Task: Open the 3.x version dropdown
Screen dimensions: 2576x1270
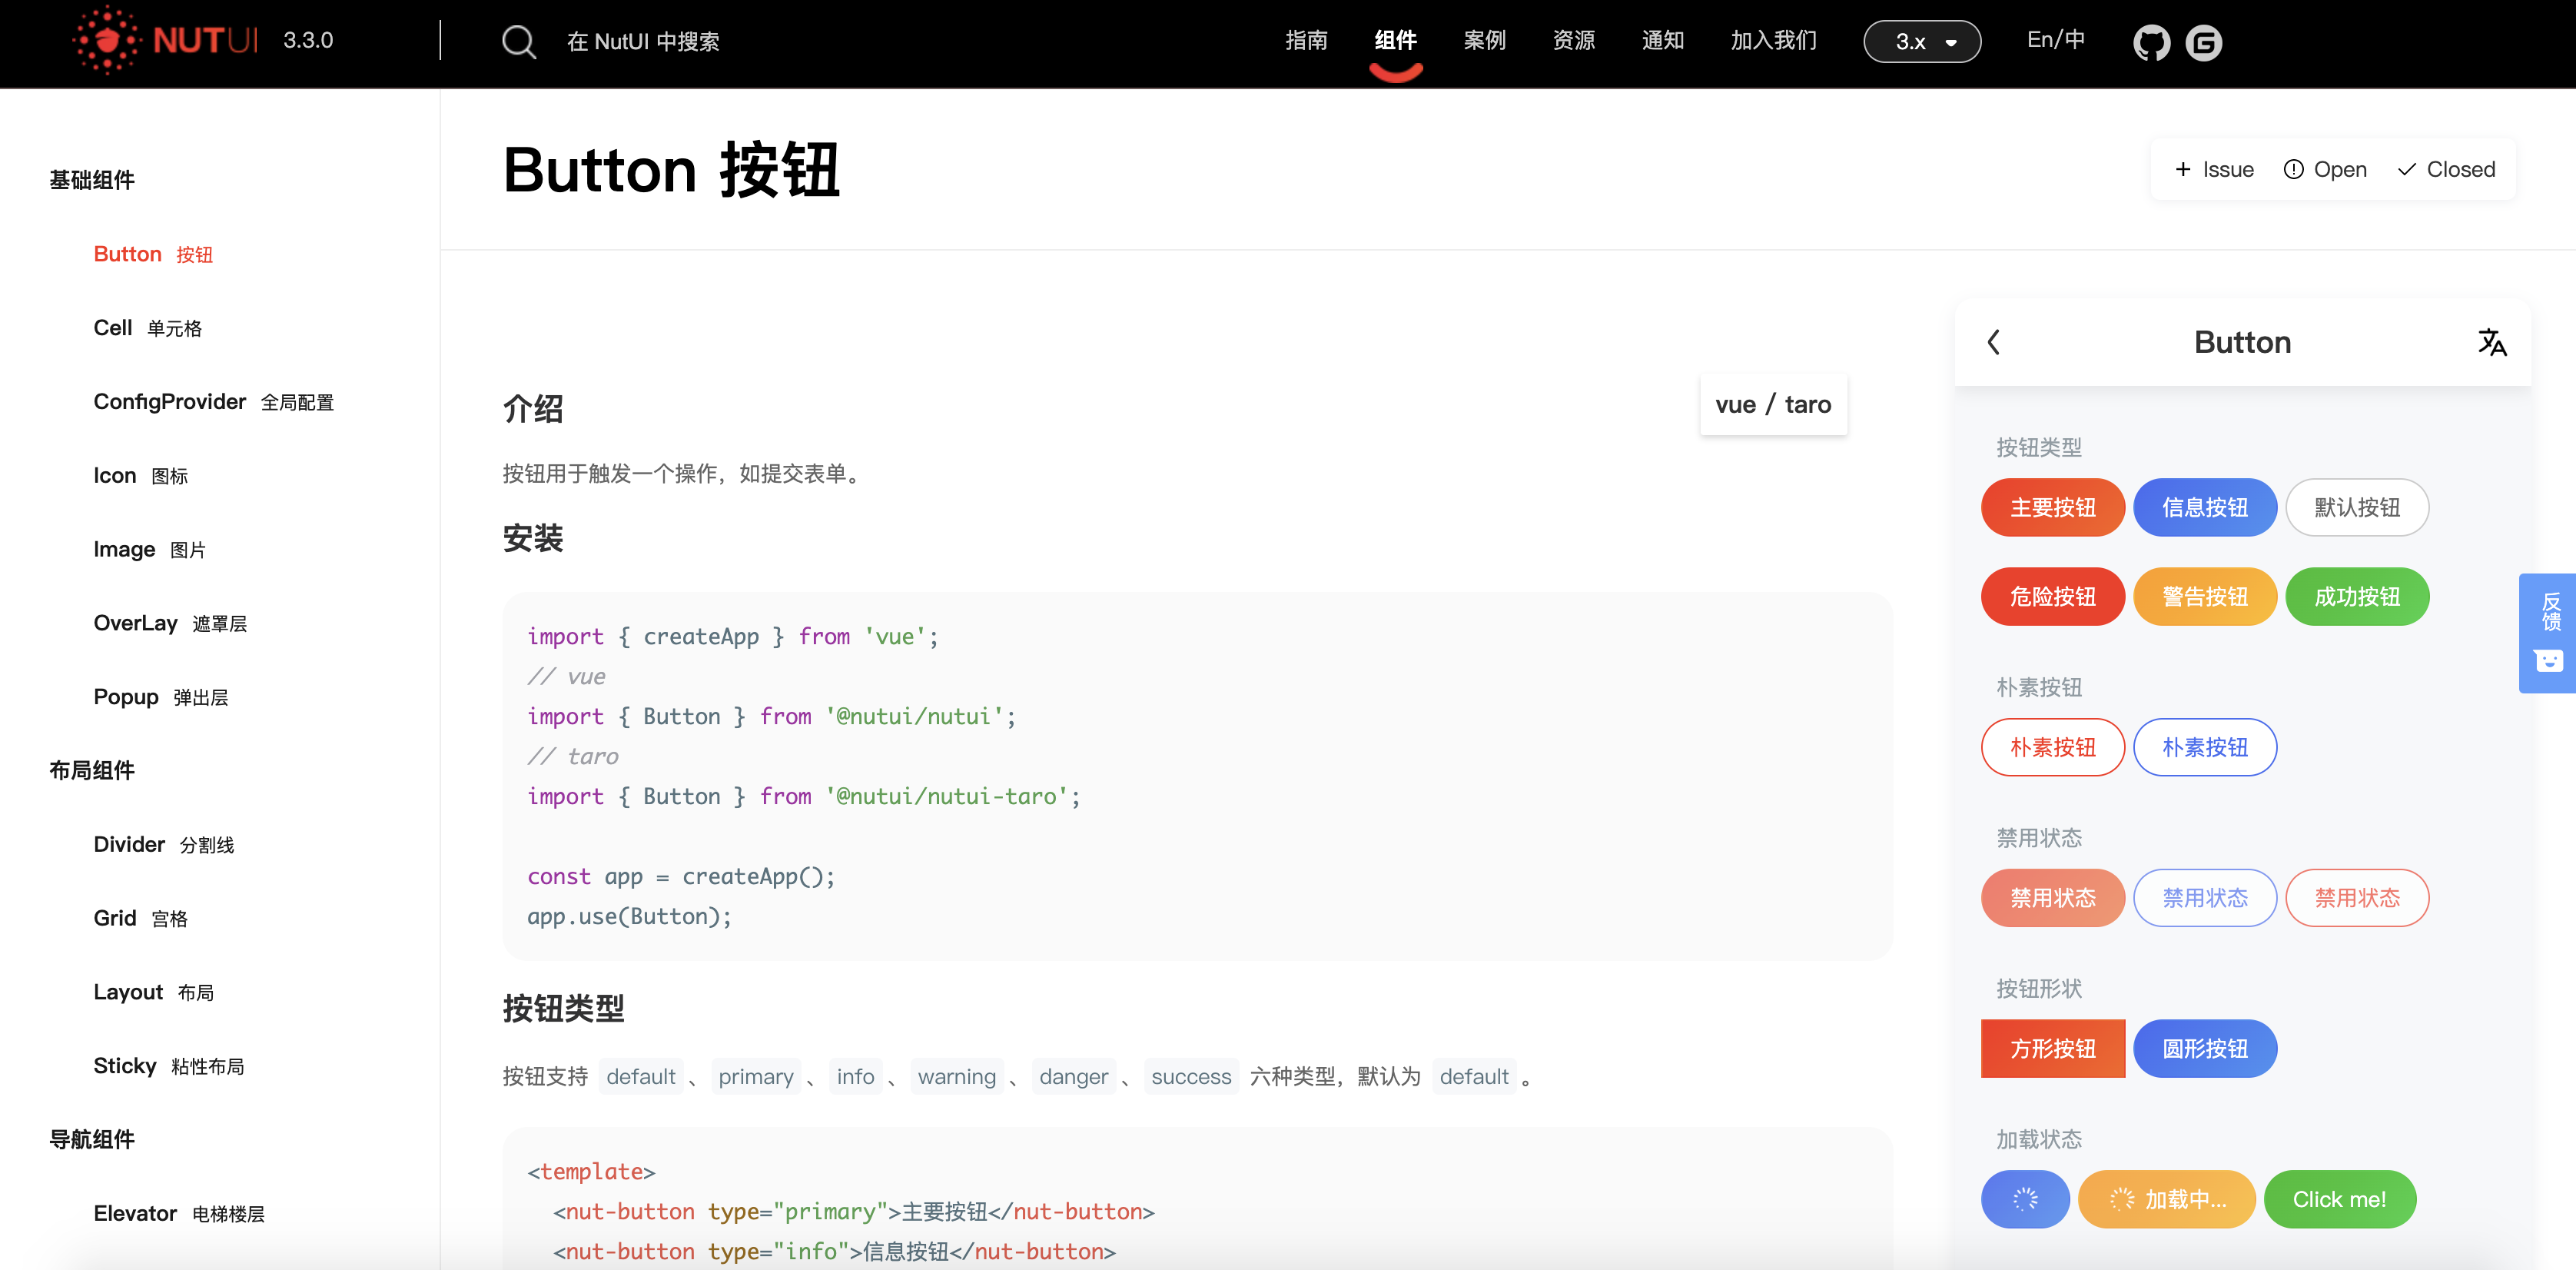Action: [1921, 42]
